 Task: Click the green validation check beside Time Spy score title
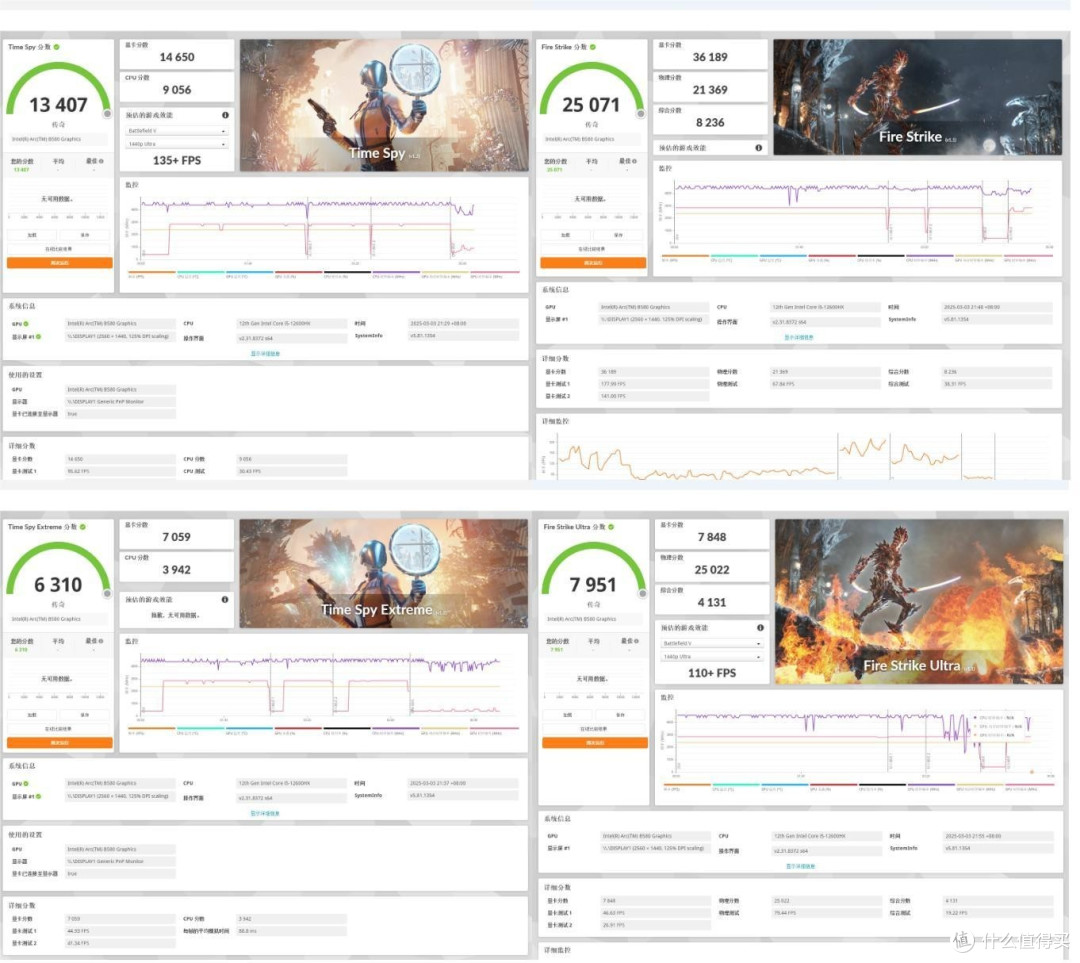pos(56,47)
